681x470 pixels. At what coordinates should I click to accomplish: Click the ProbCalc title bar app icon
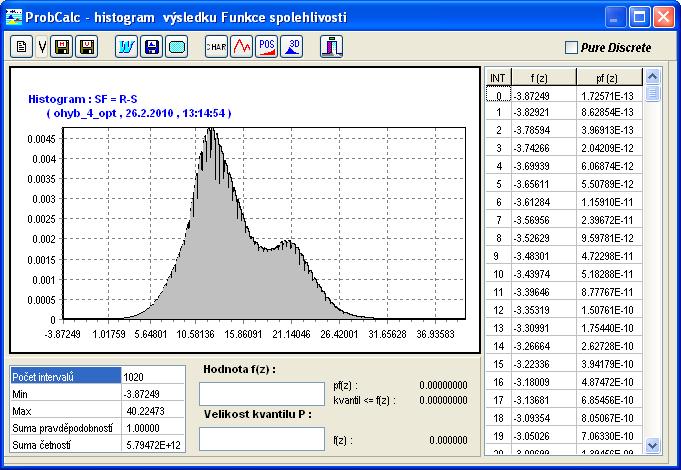click(13, 17)
